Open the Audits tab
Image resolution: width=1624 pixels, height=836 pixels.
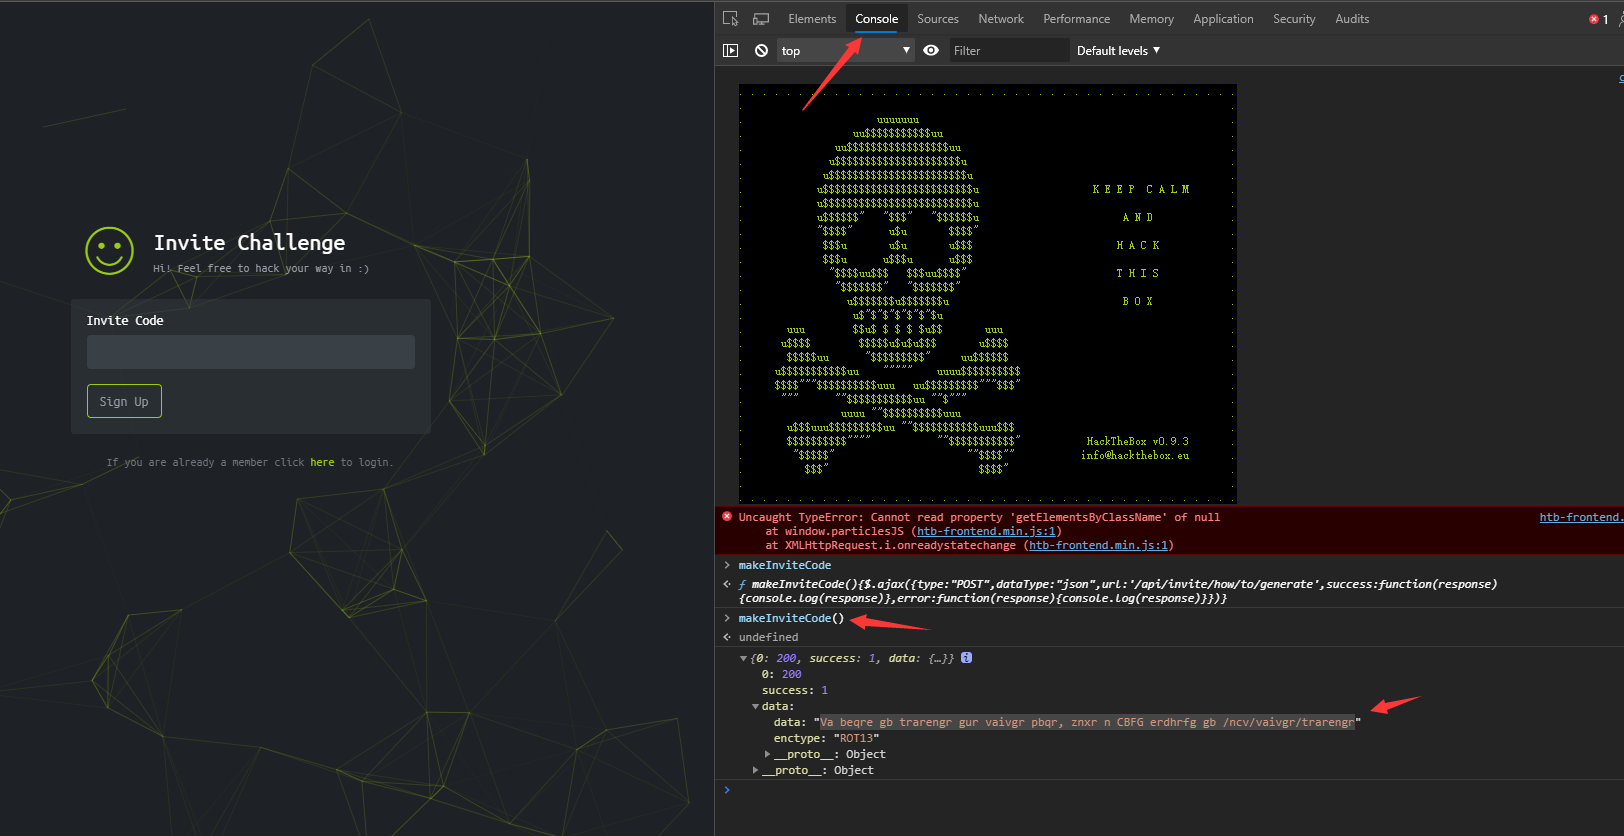tap(1352, 19)
